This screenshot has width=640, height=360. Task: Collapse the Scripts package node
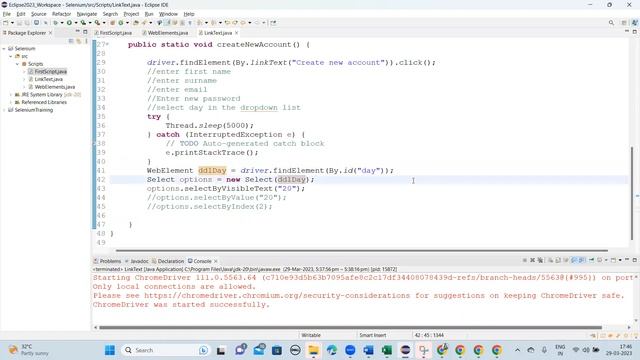(x=18, y=64)
